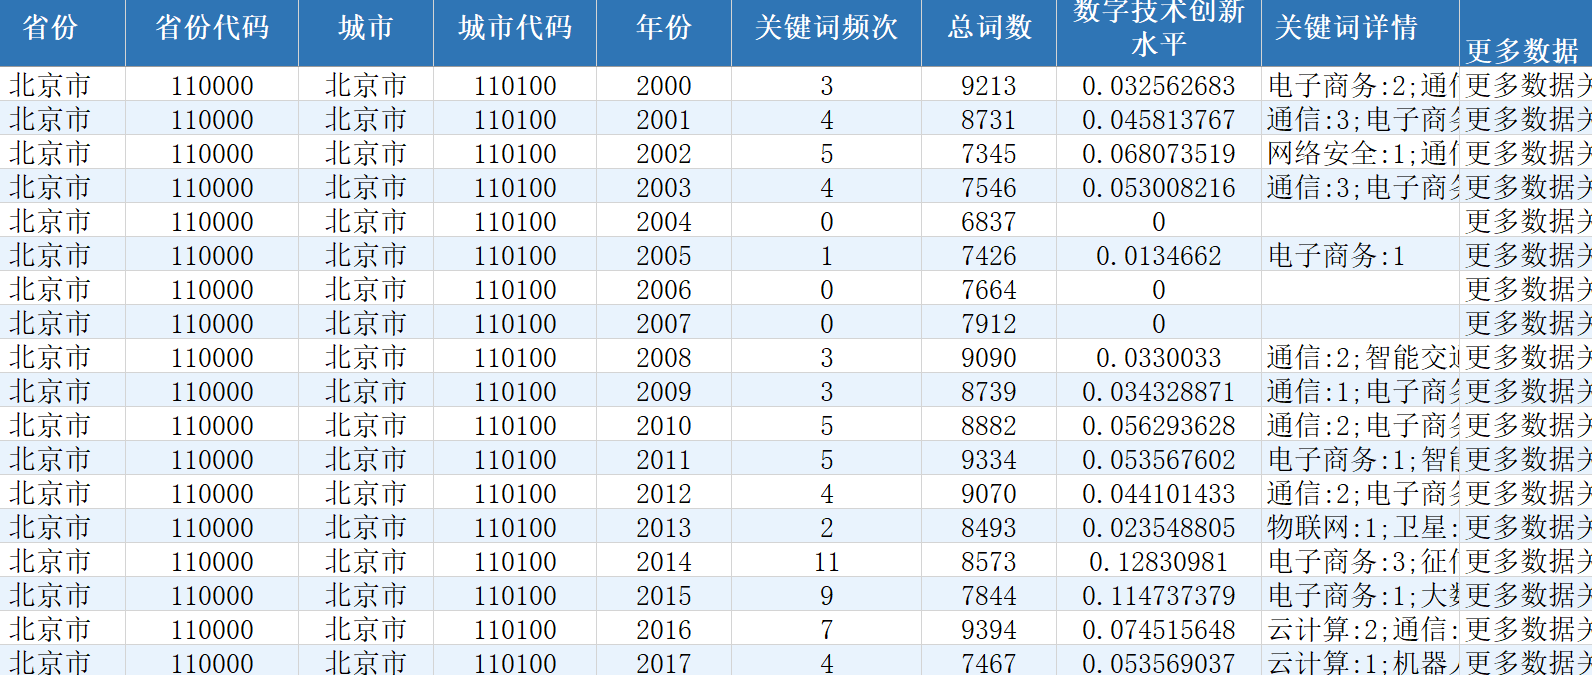Click total words cell 9334
Screen dimensions: 1592x675
point(989,460)
